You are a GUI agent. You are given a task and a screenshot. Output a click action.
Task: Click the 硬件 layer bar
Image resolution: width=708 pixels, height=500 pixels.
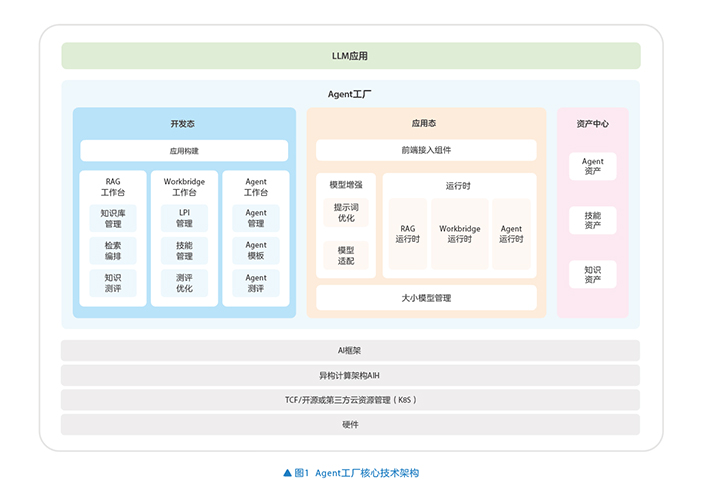pyautogui.click(x=350, y=425)
